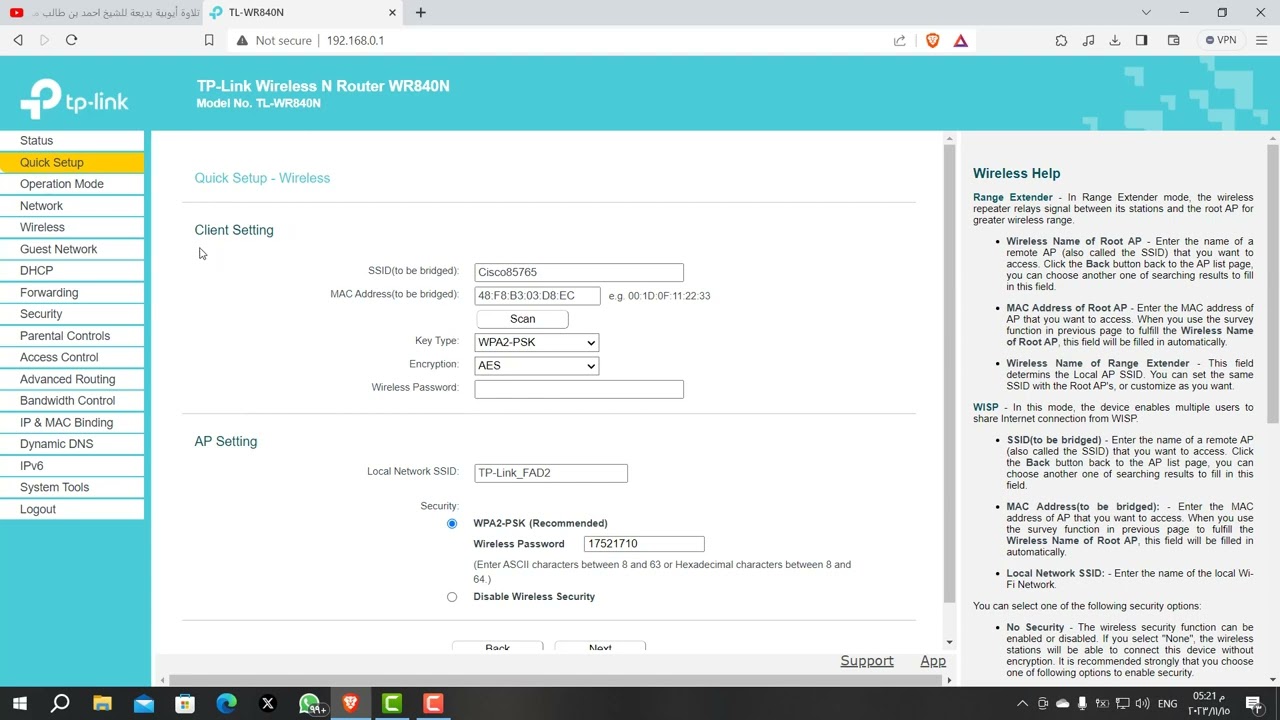Image resolution: width=1280 pixels, height=720 pixels.
Task: Click the browser back arrow
Action: click(18, 40)
